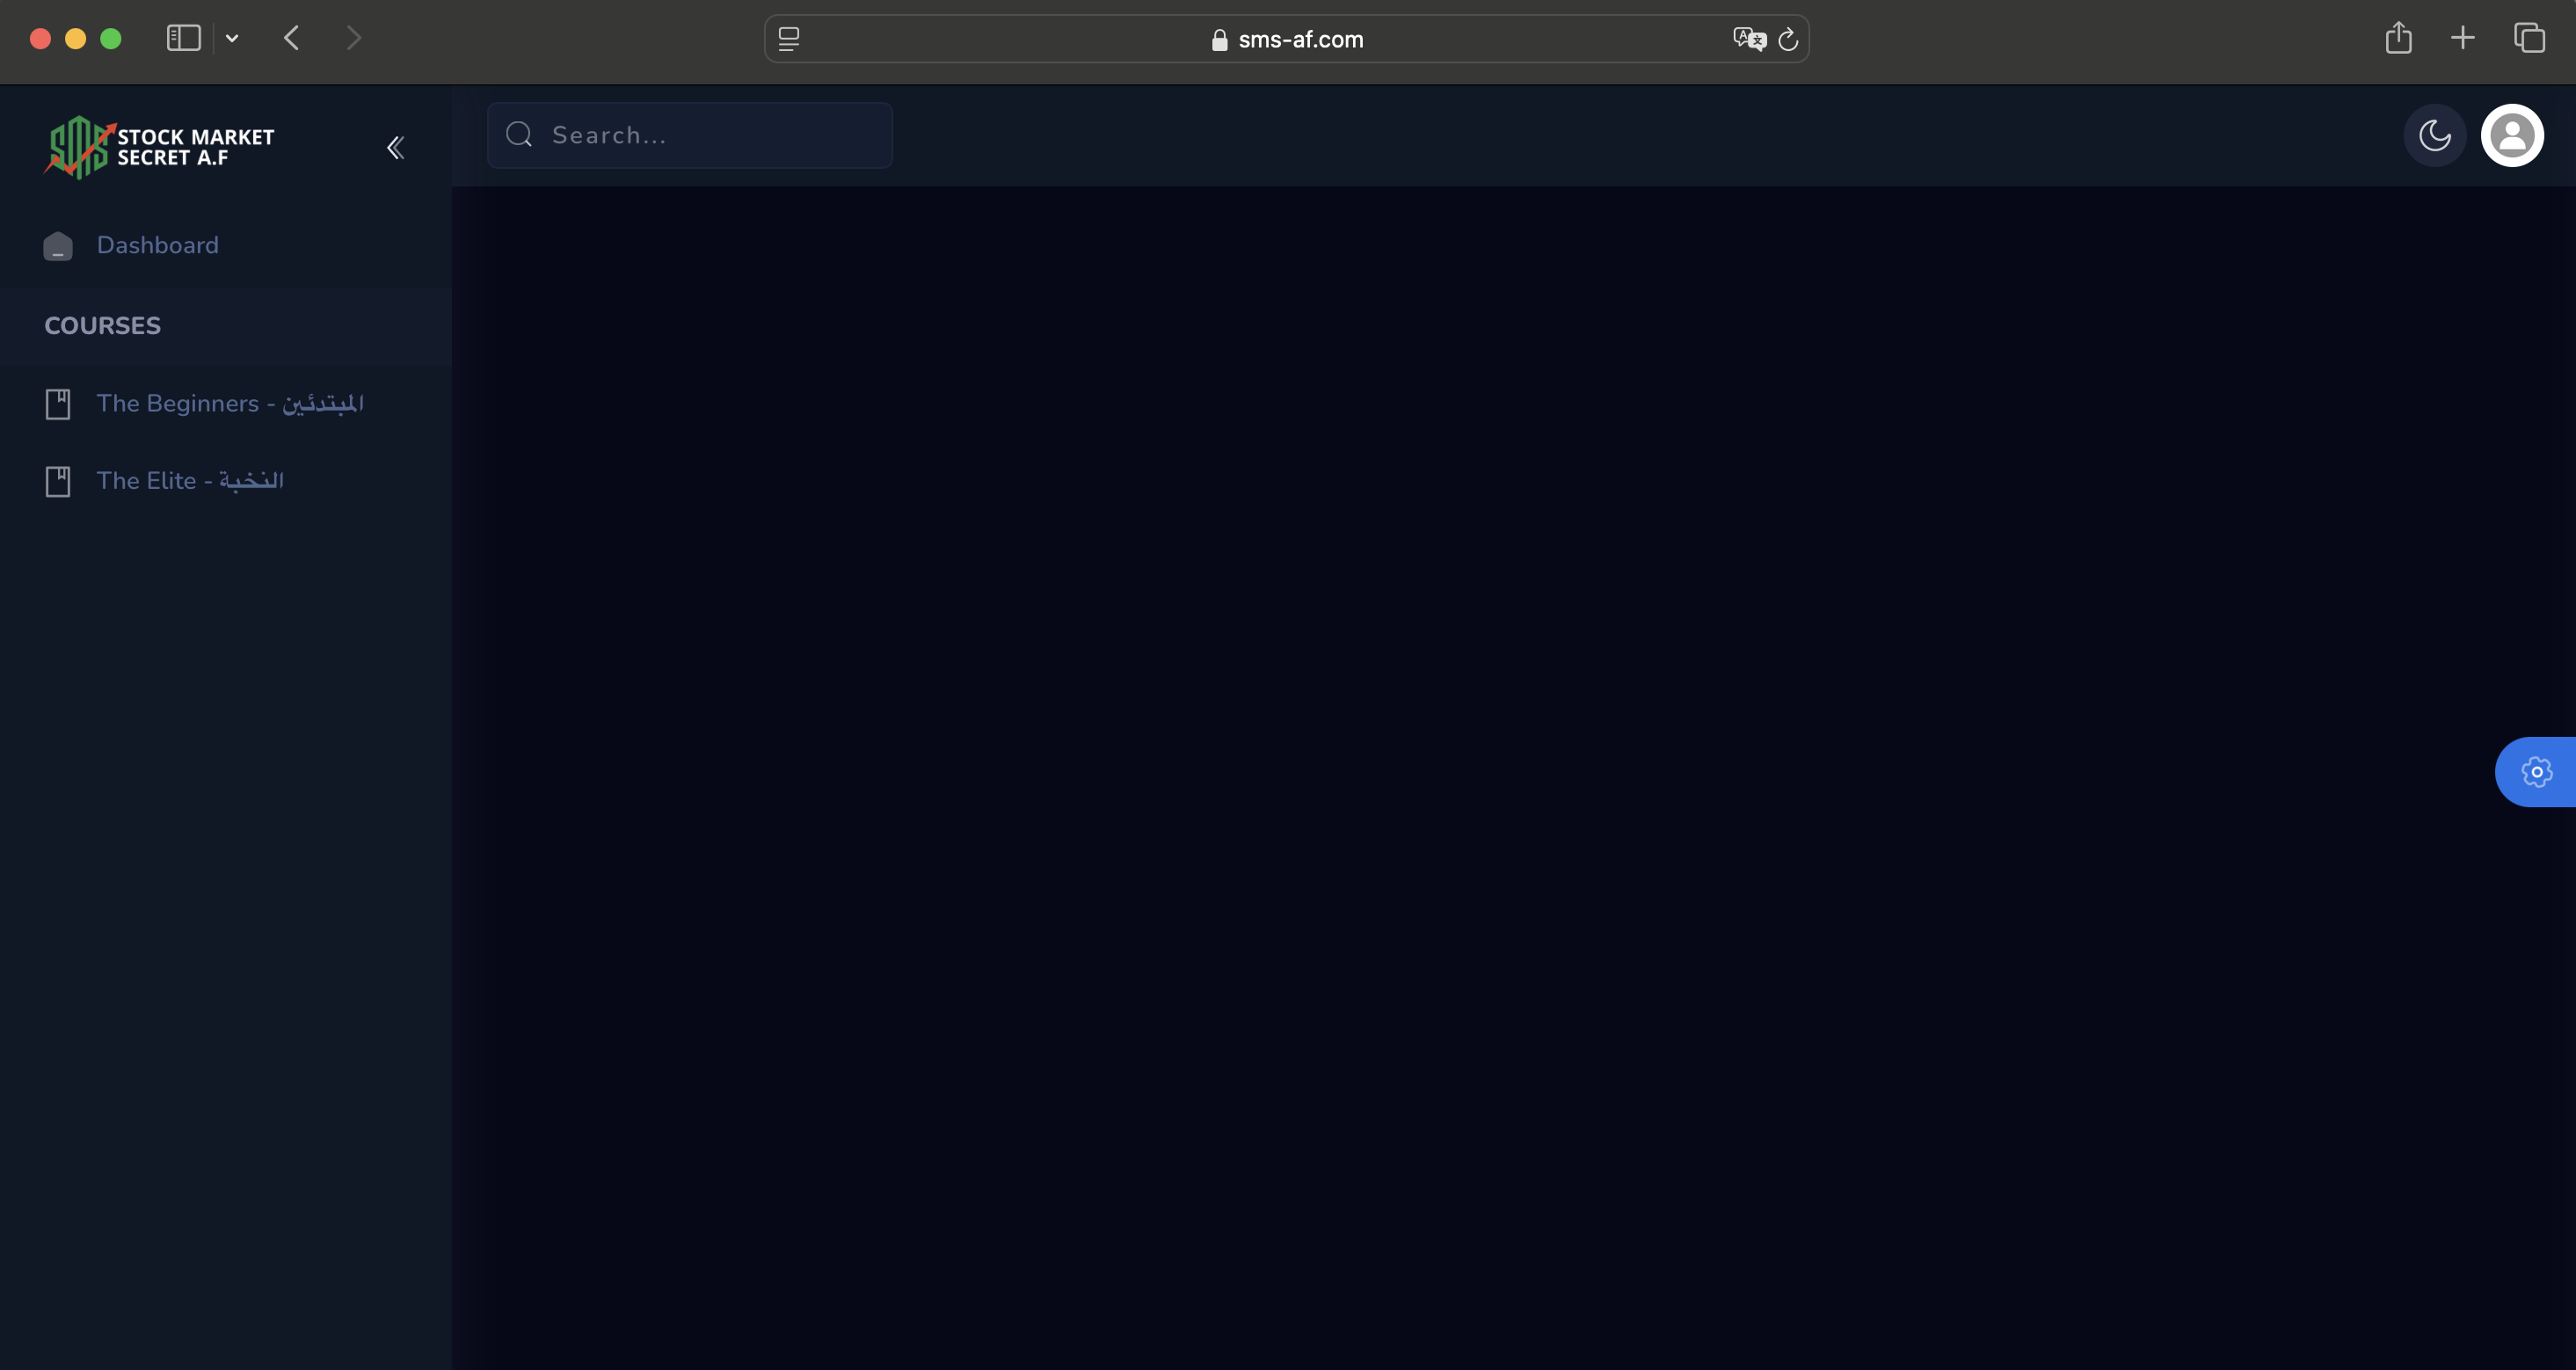
Task: Click the macOS Safari share button
Action: (2398, 38)
